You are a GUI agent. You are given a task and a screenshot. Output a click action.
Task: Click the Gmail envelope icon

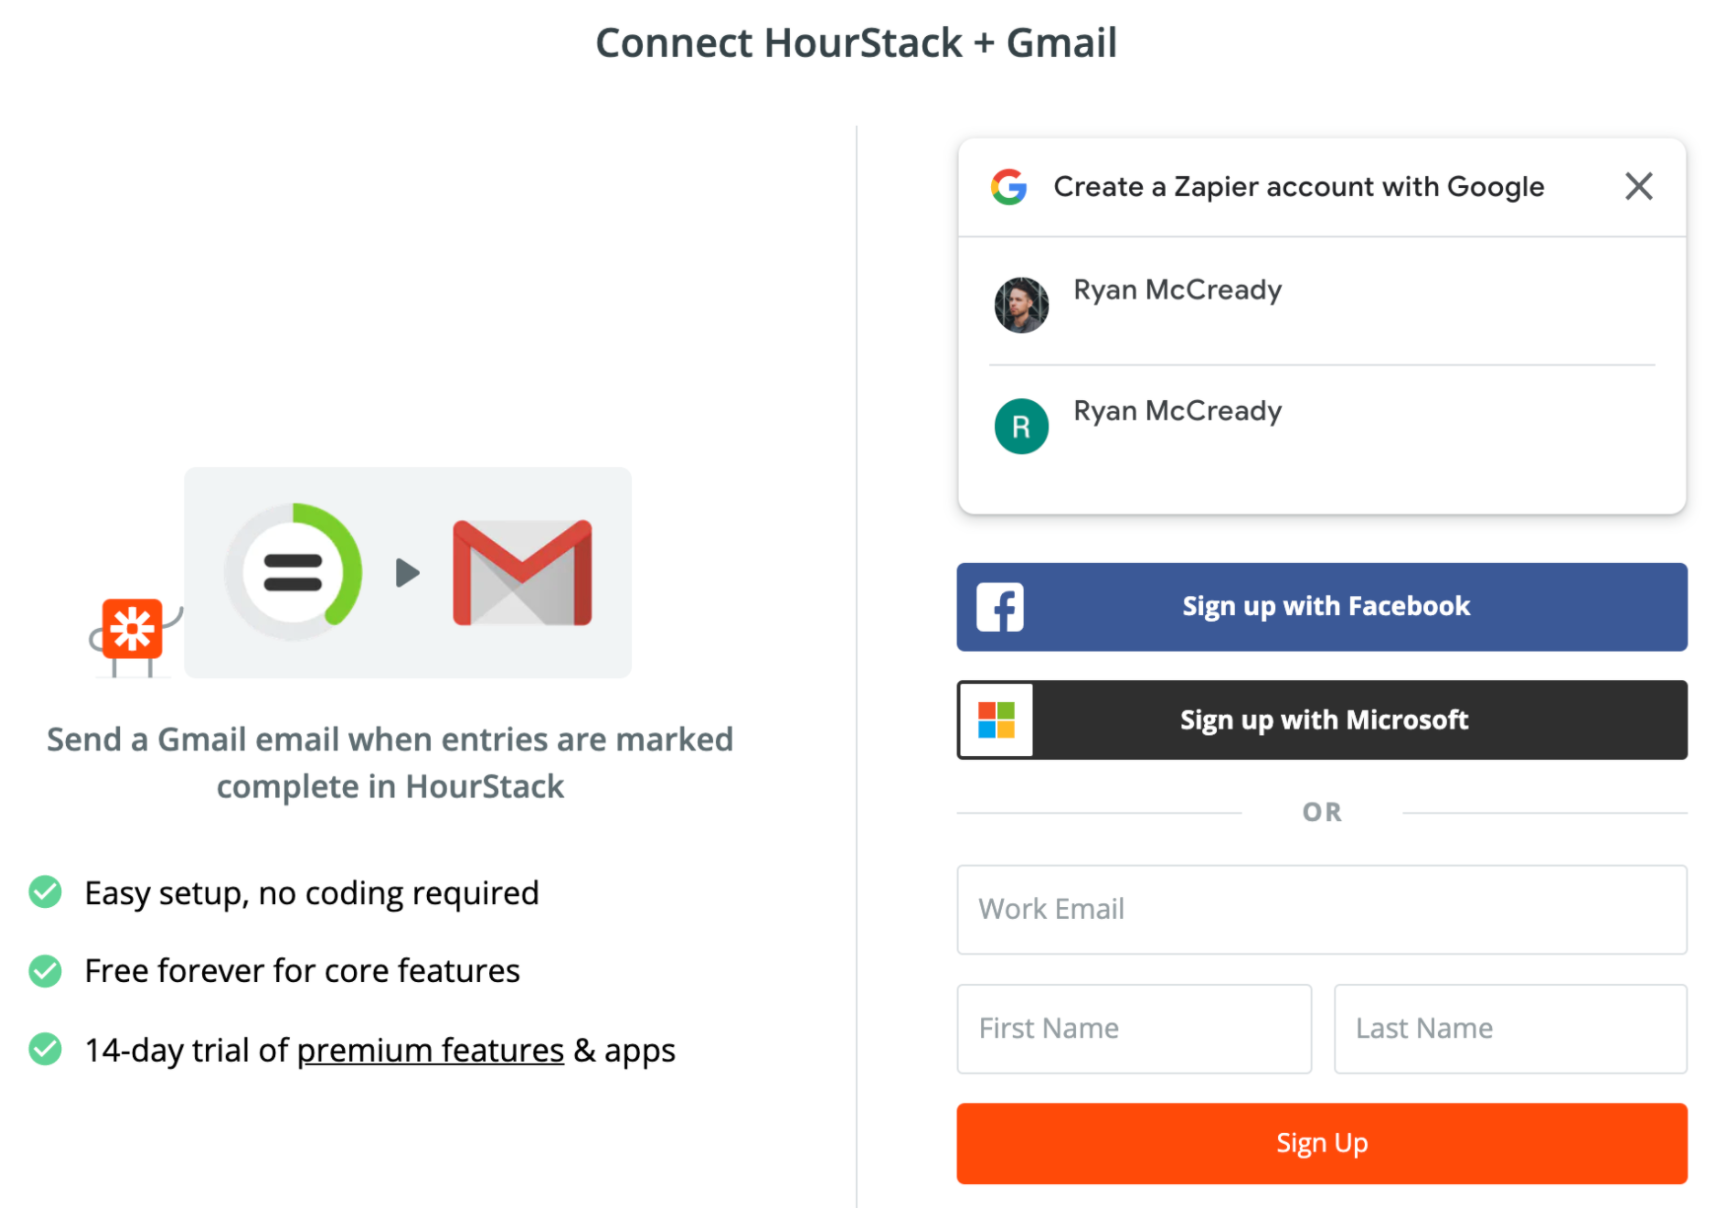pyautogui.click(x=522, y=573)
